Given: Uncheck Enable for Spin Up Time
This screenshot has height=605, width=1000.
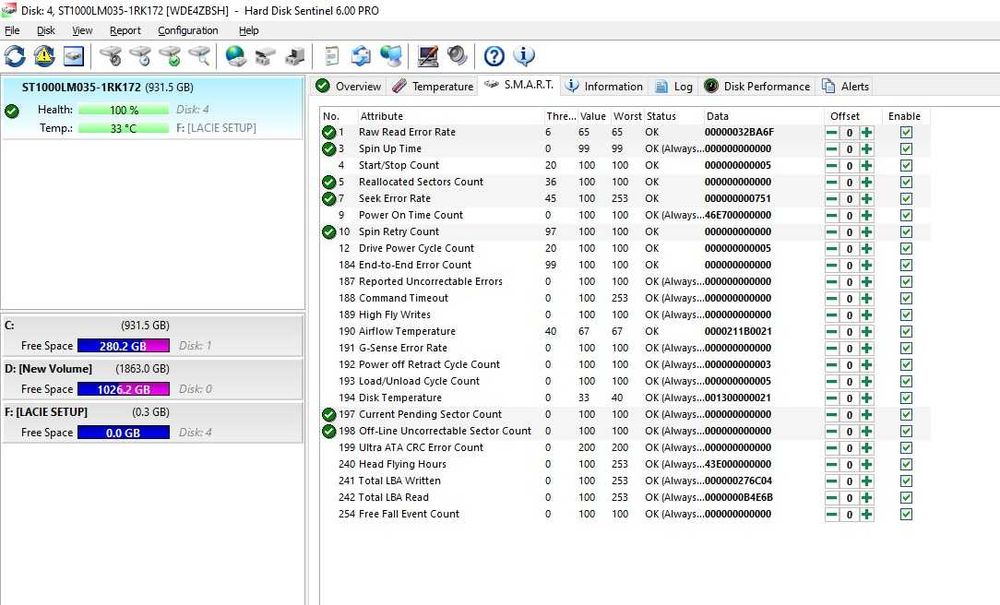Looking at the screenshot, I should 906,149.
